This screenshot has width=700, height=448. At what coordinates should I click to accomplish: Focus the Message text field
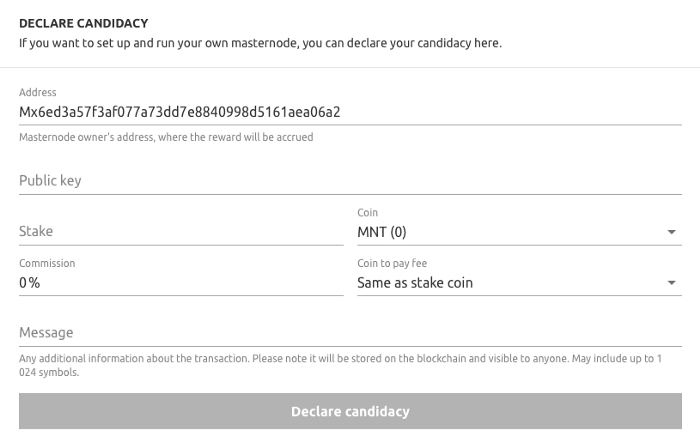pos(350,332)
